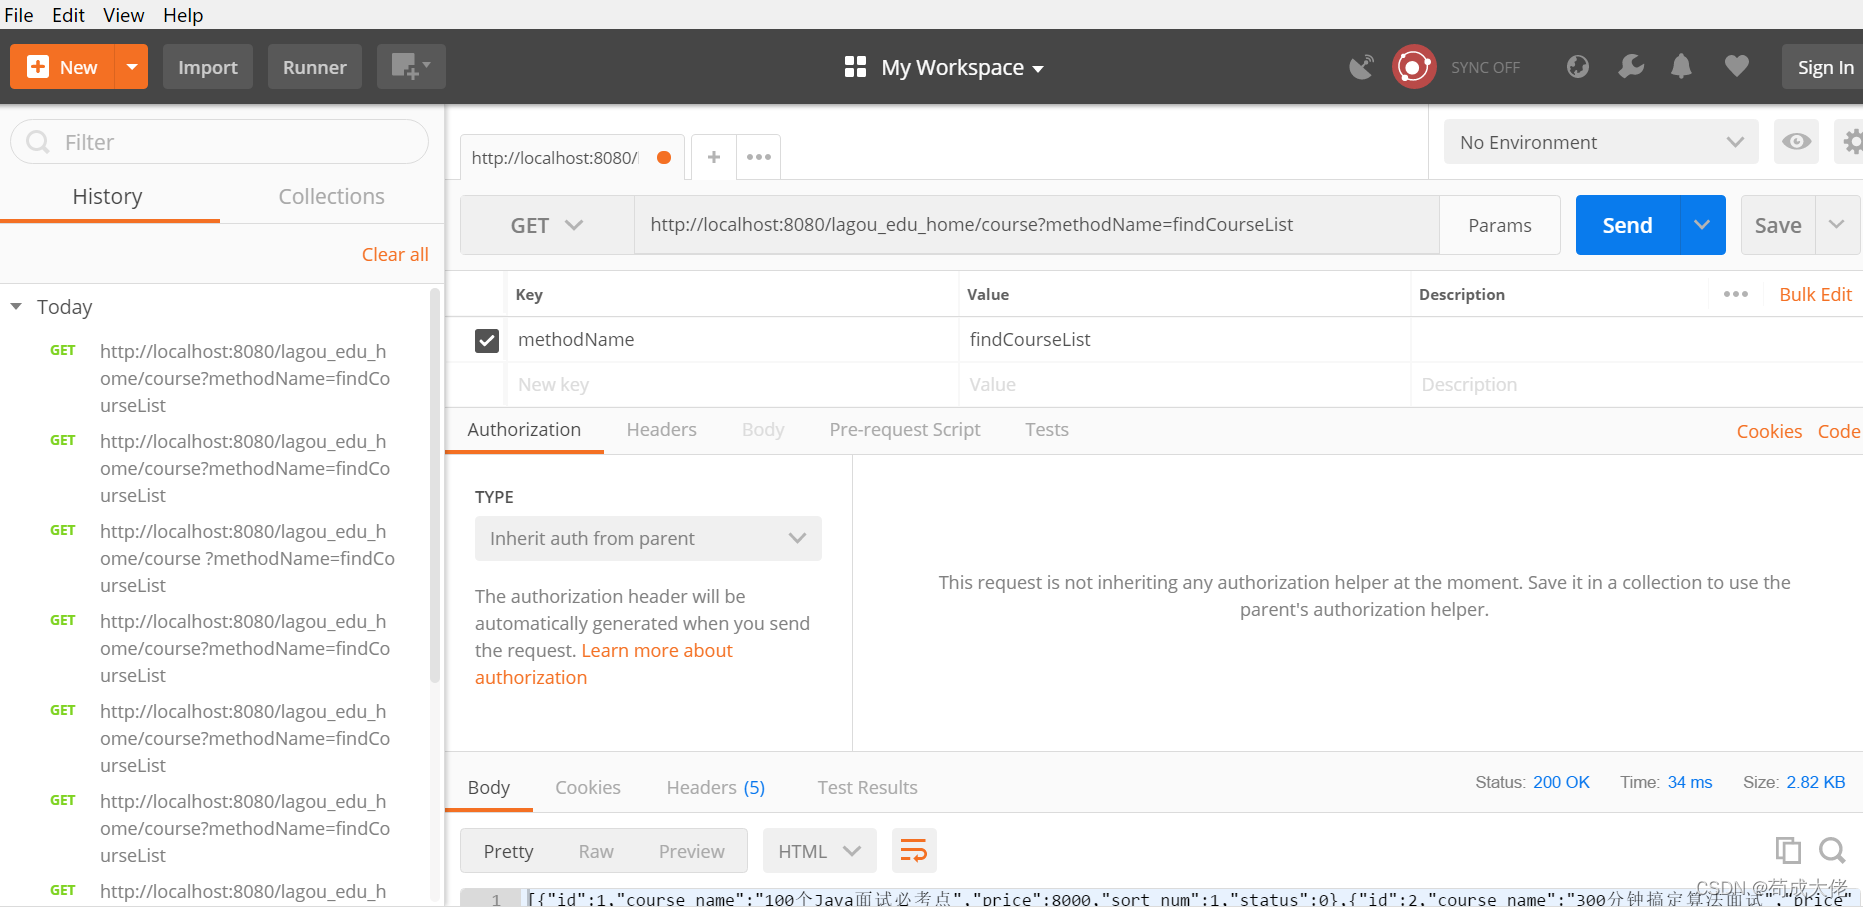Open Inherit auth from parent dropdown
The width and height of the screenshot is (1863, 907).
648,538
